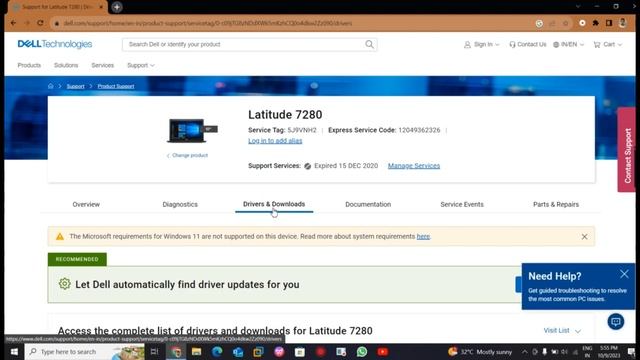The width and height of the screenshot is (640, 360).
Task: Click the Product Support breadcrumb link
Action: point(116,86)
